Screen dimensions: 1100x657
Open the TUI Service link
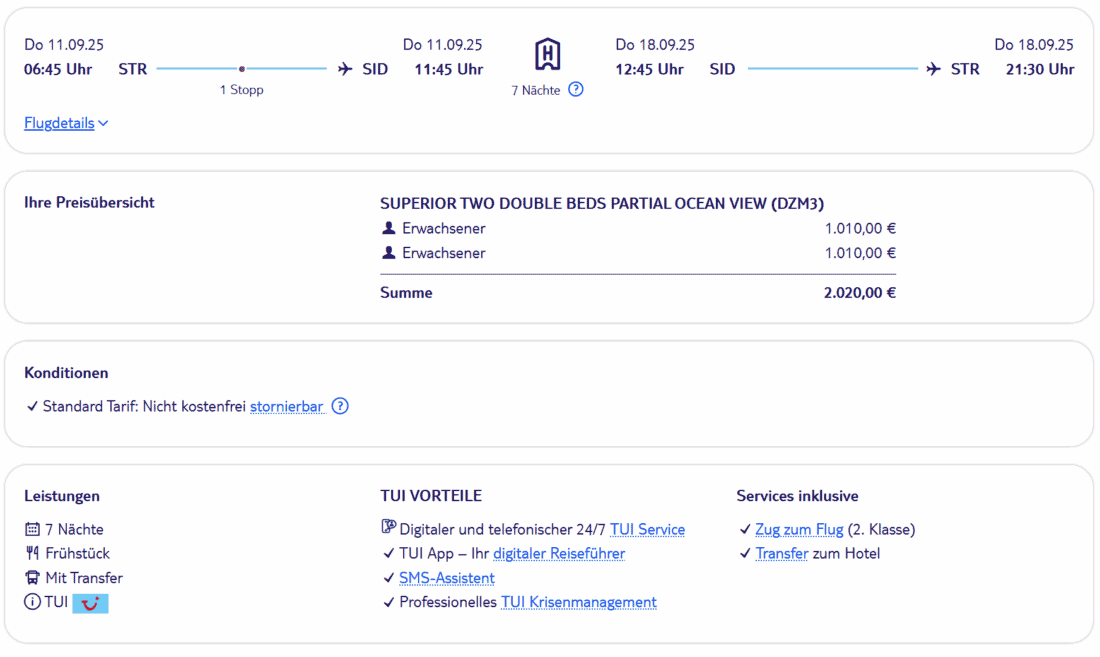tap(647, 530)
